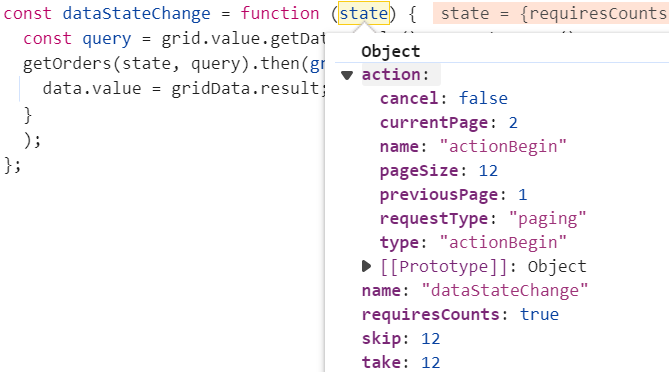
Task: Click the inline state = {requiresCounts value hint
Action: click(551, 13)
